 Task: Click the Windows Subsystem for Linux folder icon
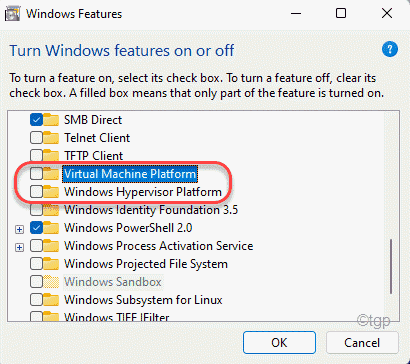tap(51, 299)
